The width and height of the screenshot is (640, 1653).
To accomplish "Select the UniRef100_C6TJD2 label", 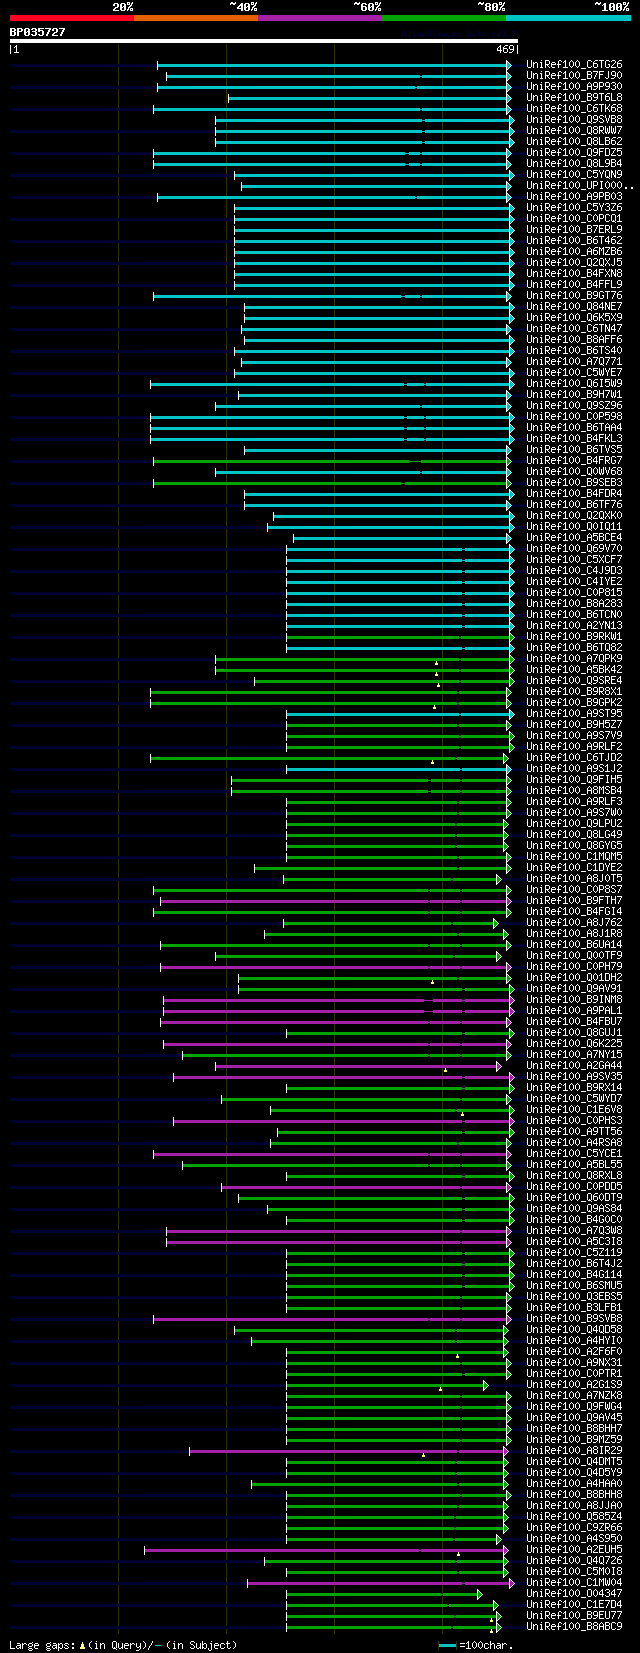I will (574, 757).
